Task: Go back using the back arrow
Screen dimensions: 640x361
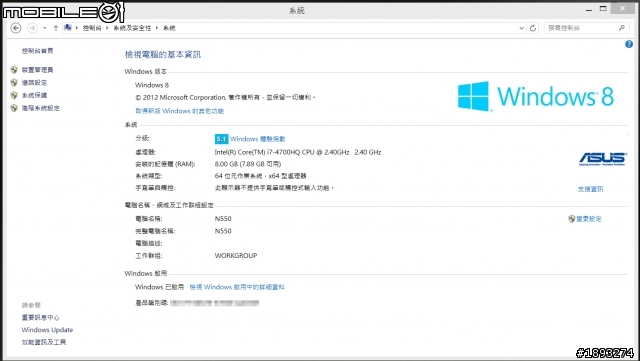Action: pyautogui.click(x=16, y=28)
